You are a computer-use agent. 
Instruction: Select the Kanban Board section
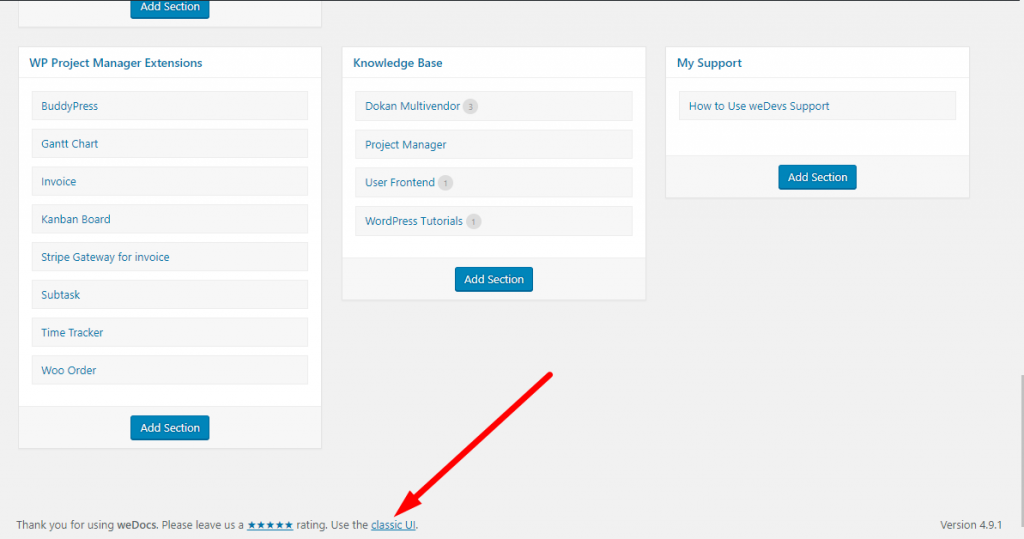coord(170,219)
